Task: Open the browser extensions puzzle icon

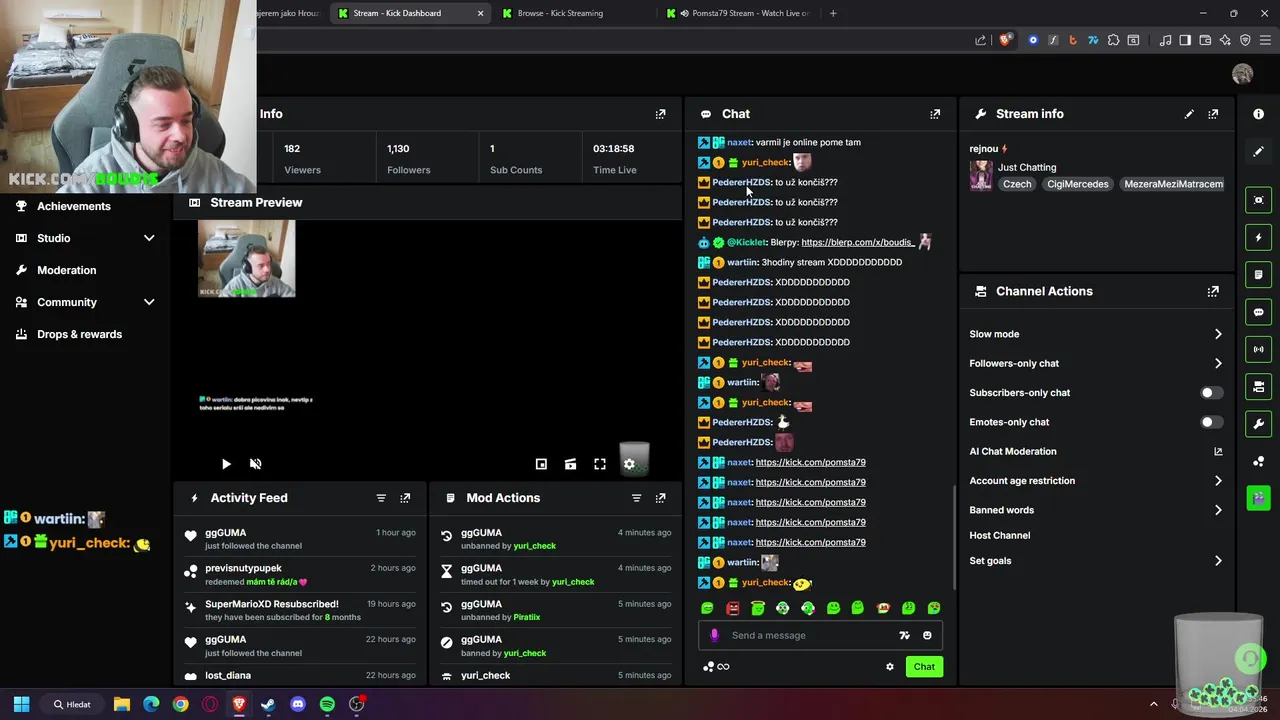Action: pos(1113,40)
